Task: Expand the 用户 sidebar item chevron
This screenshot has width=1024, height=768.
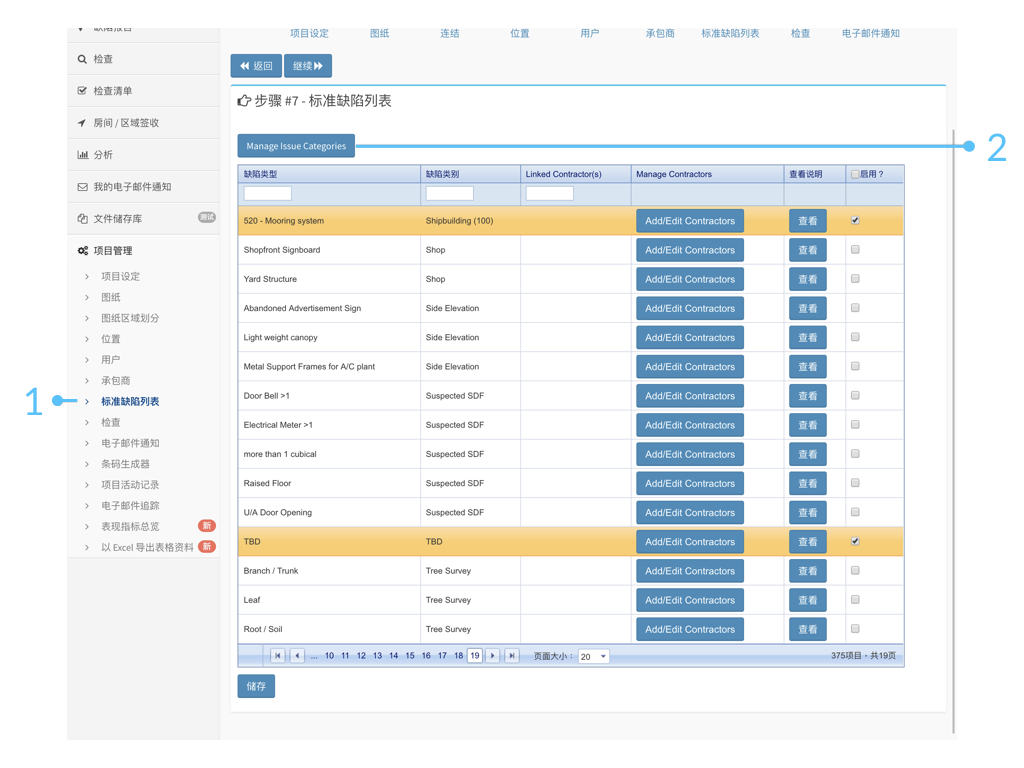Action: 87,360
